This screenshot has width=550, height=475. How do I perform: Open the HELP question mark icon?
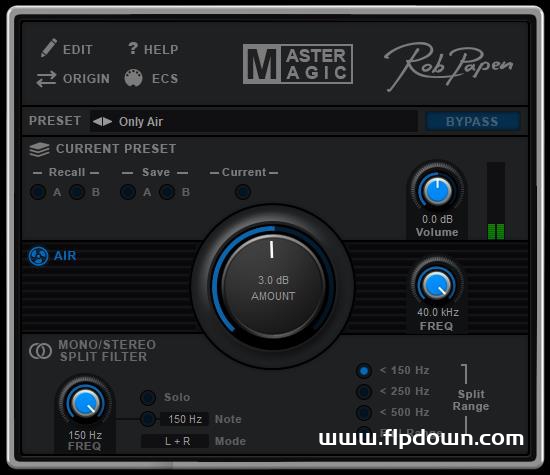(133, 48)
